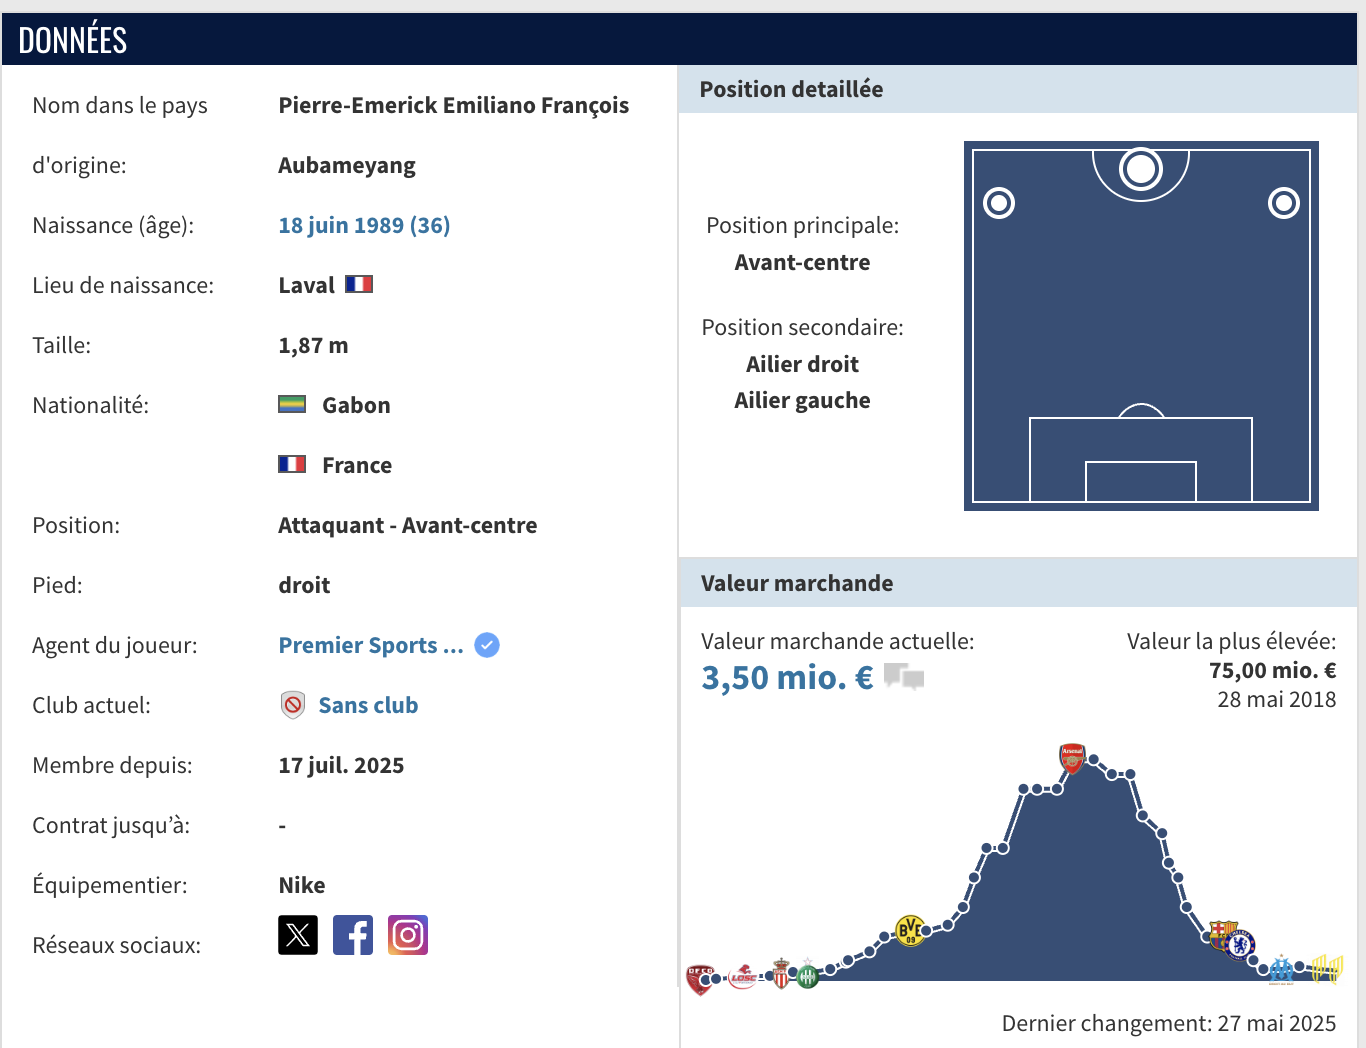Open the Premier Sports agent link
This screenshot has height=1048, width=1366.
(370, 645)
